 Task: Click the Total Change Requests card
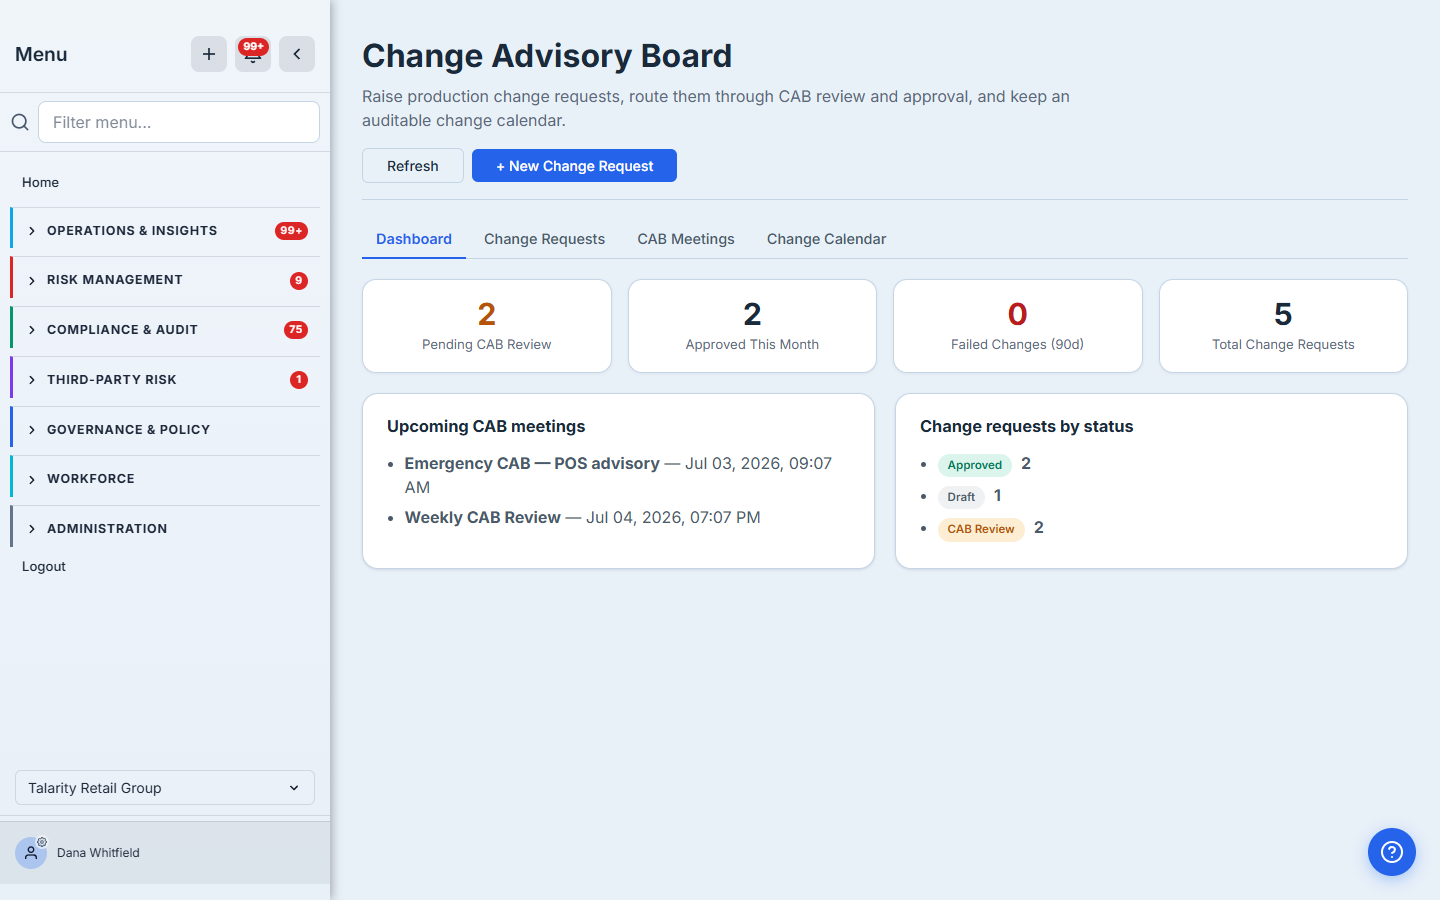click(x=1283, y=326)
